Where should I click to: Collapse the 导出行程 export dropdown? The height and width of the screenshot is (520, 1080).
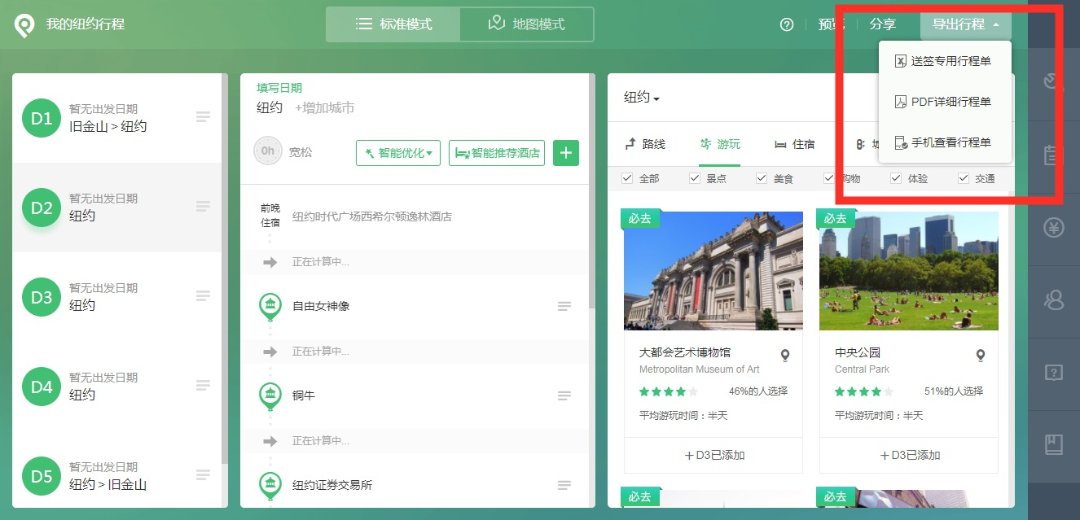pyautogui.click(x=964, y=25)
